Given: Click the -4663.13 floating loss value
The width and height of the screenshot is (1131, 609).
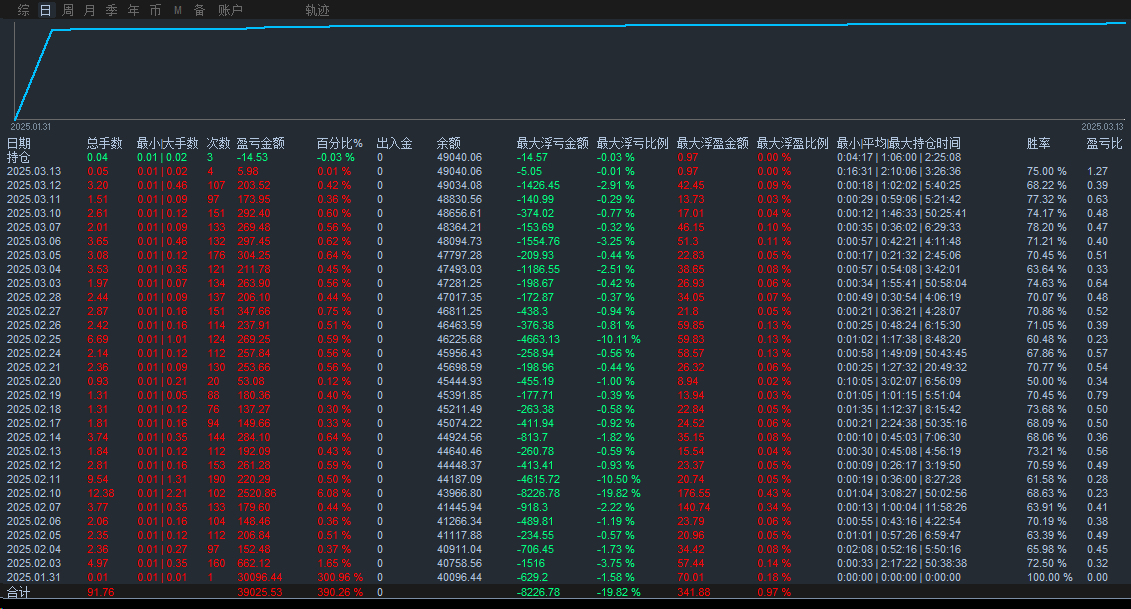Looking at the screenshot, I should pyautogui.click(x=539, y=339).
